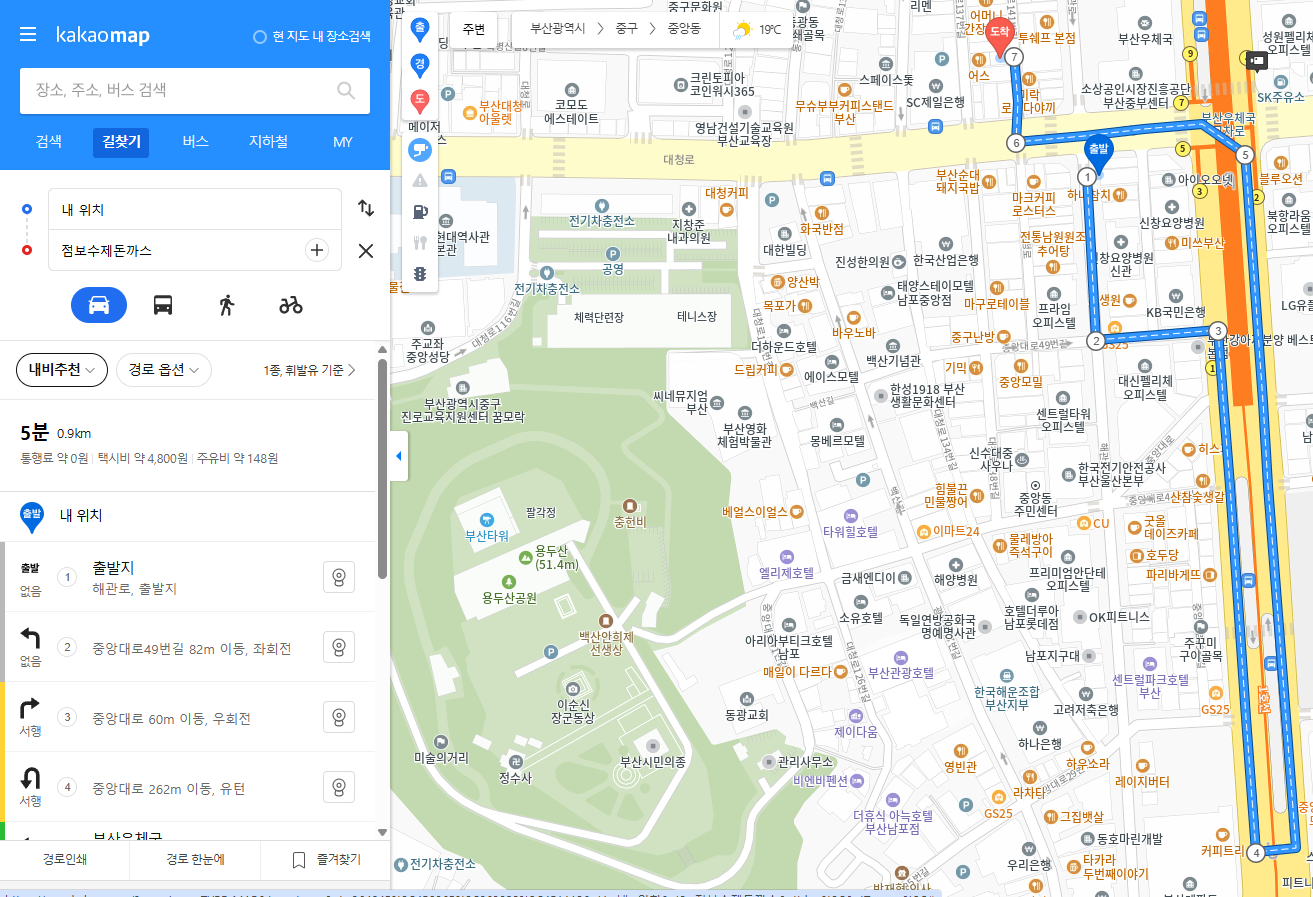Show location for step 2 중앙대로49번길
Screen dimensions: 1313x897
pos(339,647)
